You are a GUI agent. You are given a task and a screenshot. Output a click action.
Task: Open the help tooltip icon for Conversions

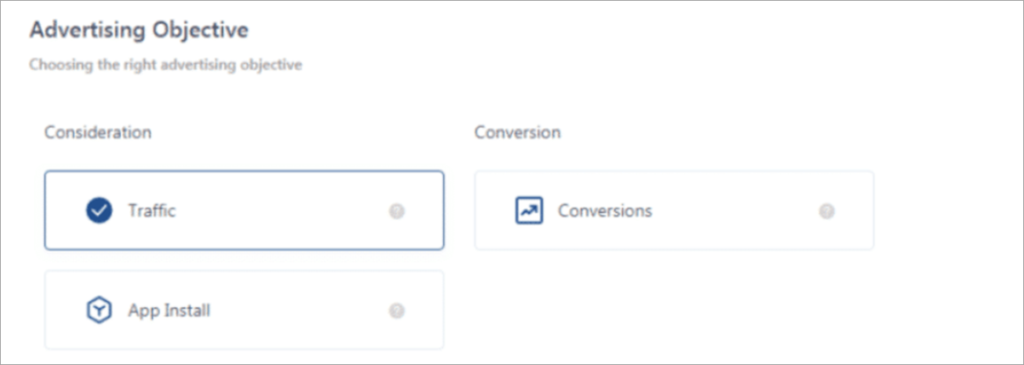click(x=827, y=212)
